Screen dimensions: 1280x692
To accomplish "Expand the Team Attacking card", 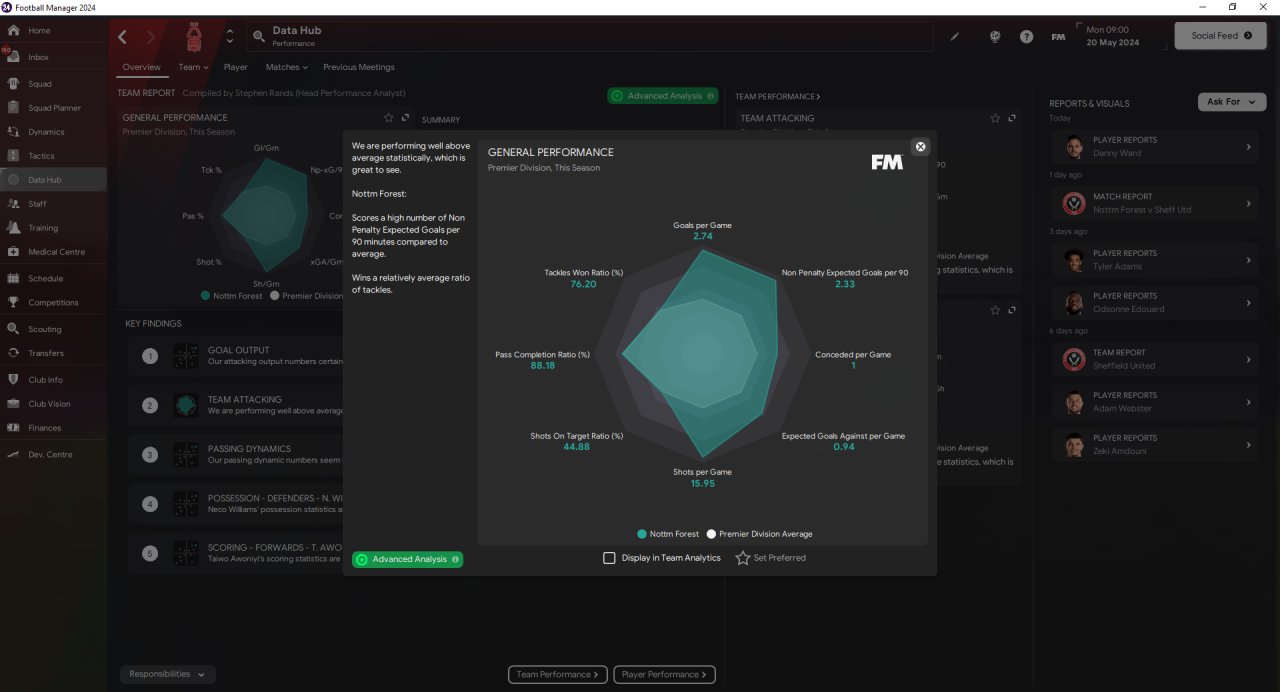I will pos(1012,118).
